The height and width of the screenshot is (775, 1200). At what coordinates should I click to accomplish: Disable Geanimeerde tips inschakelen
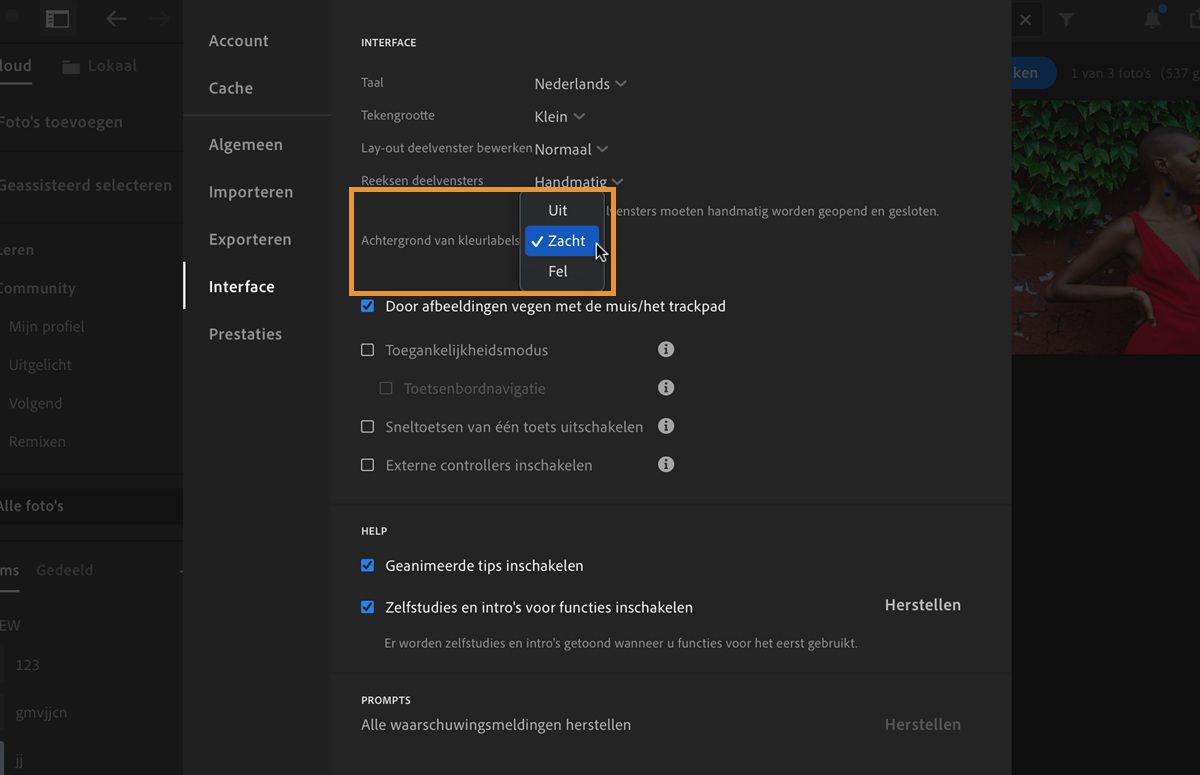pos(367,565)
